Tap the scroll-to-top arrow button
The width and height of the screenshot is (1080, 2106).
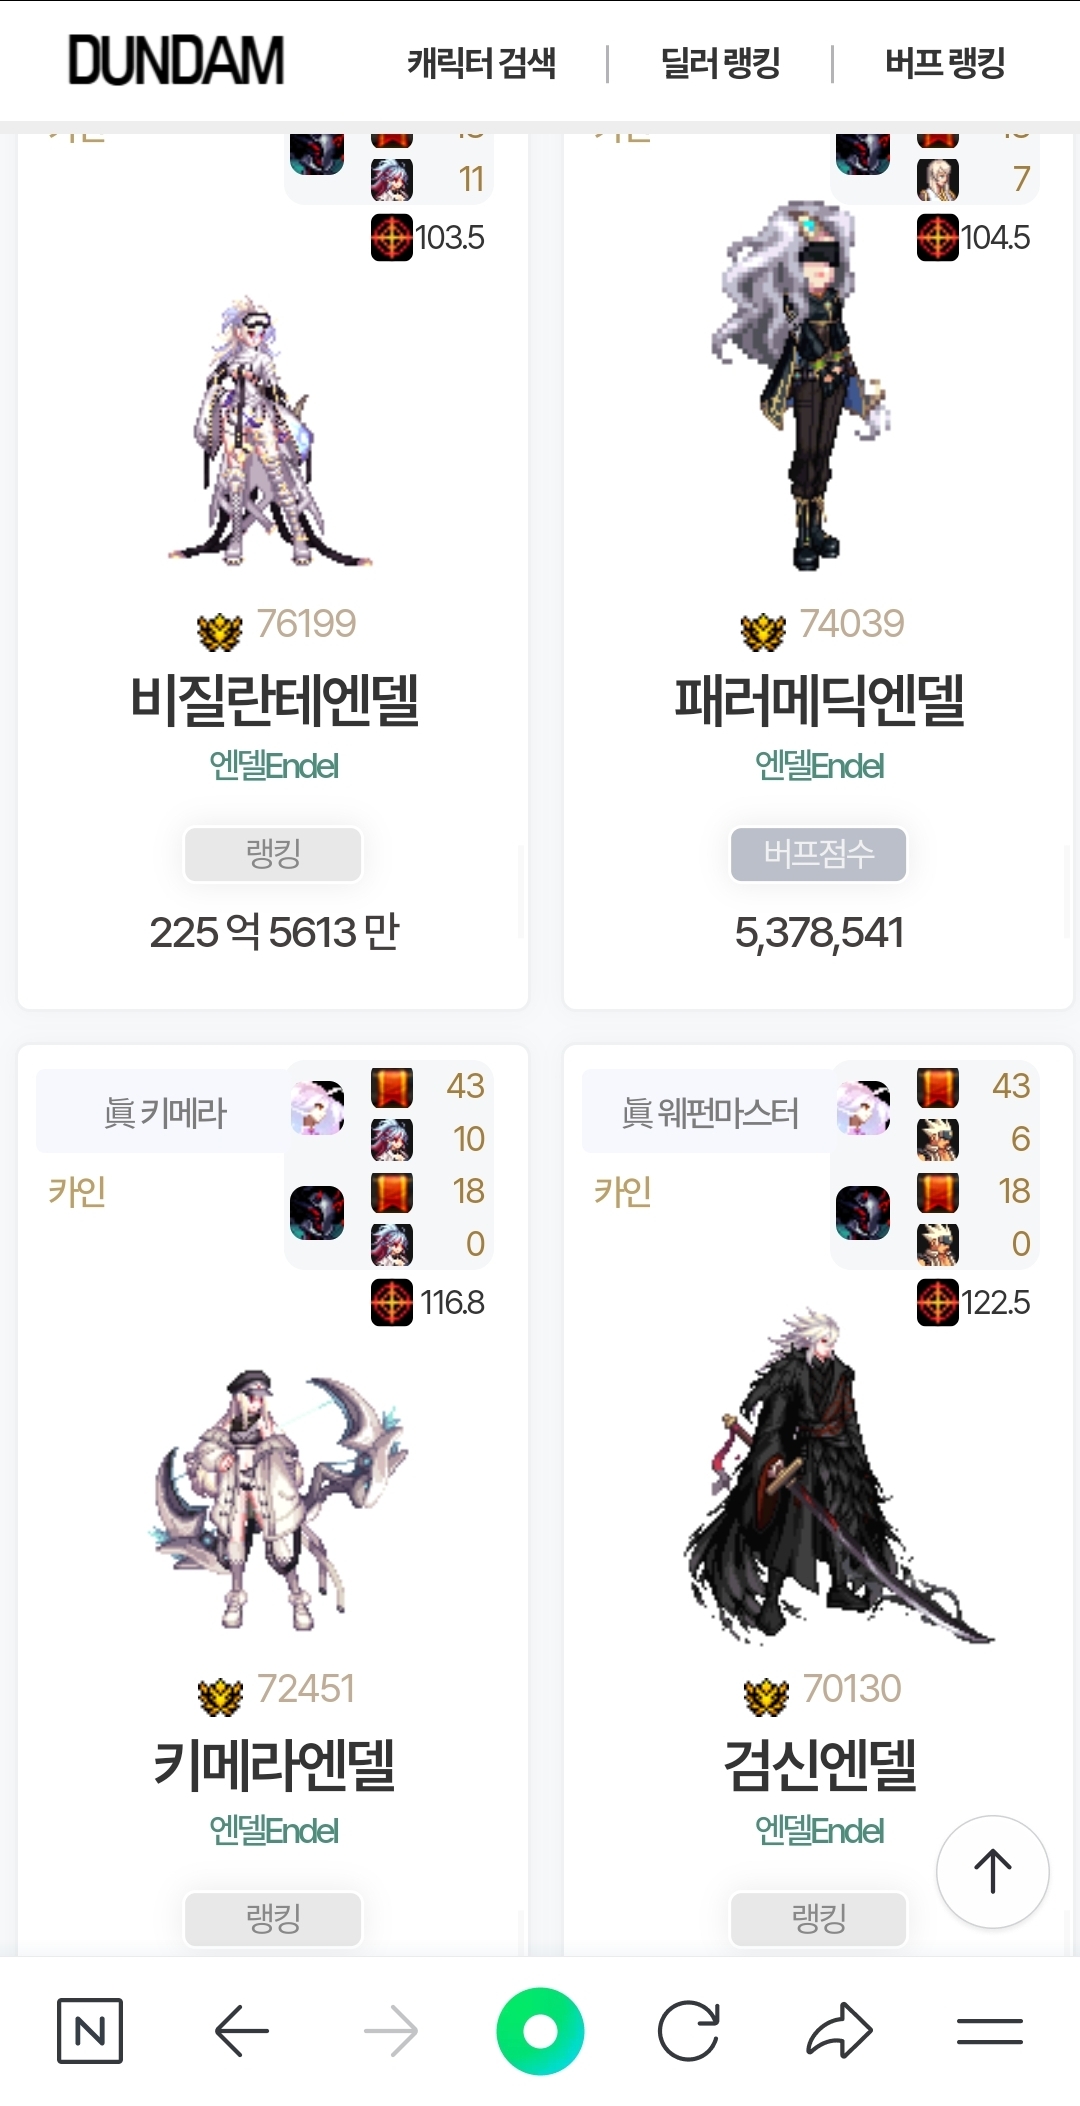pos(992,1871)
